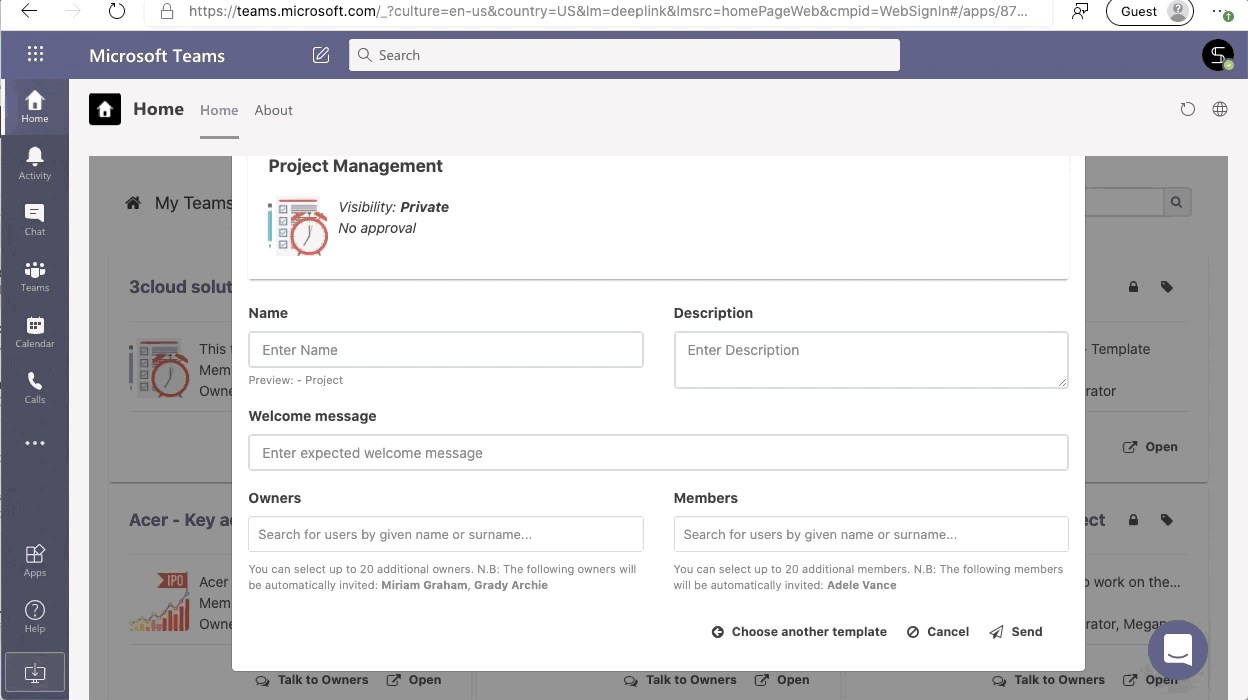This screenshot has height=700, width=1248.
Task: Start a new chat with compose icon
Action: click(x=321, y=55)
